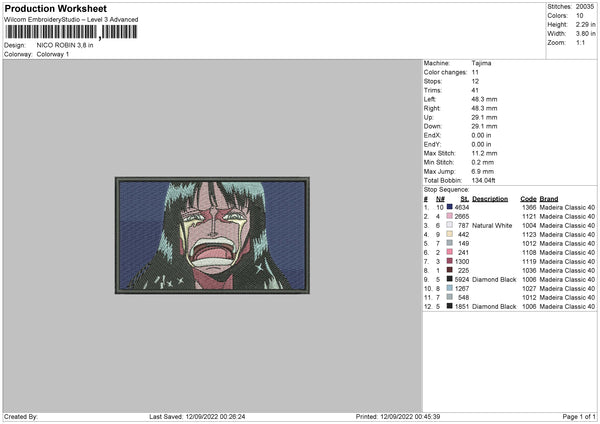Select the cream swatch in stop 4
This screenshot has height=424, width=600.
click(450, 234)
